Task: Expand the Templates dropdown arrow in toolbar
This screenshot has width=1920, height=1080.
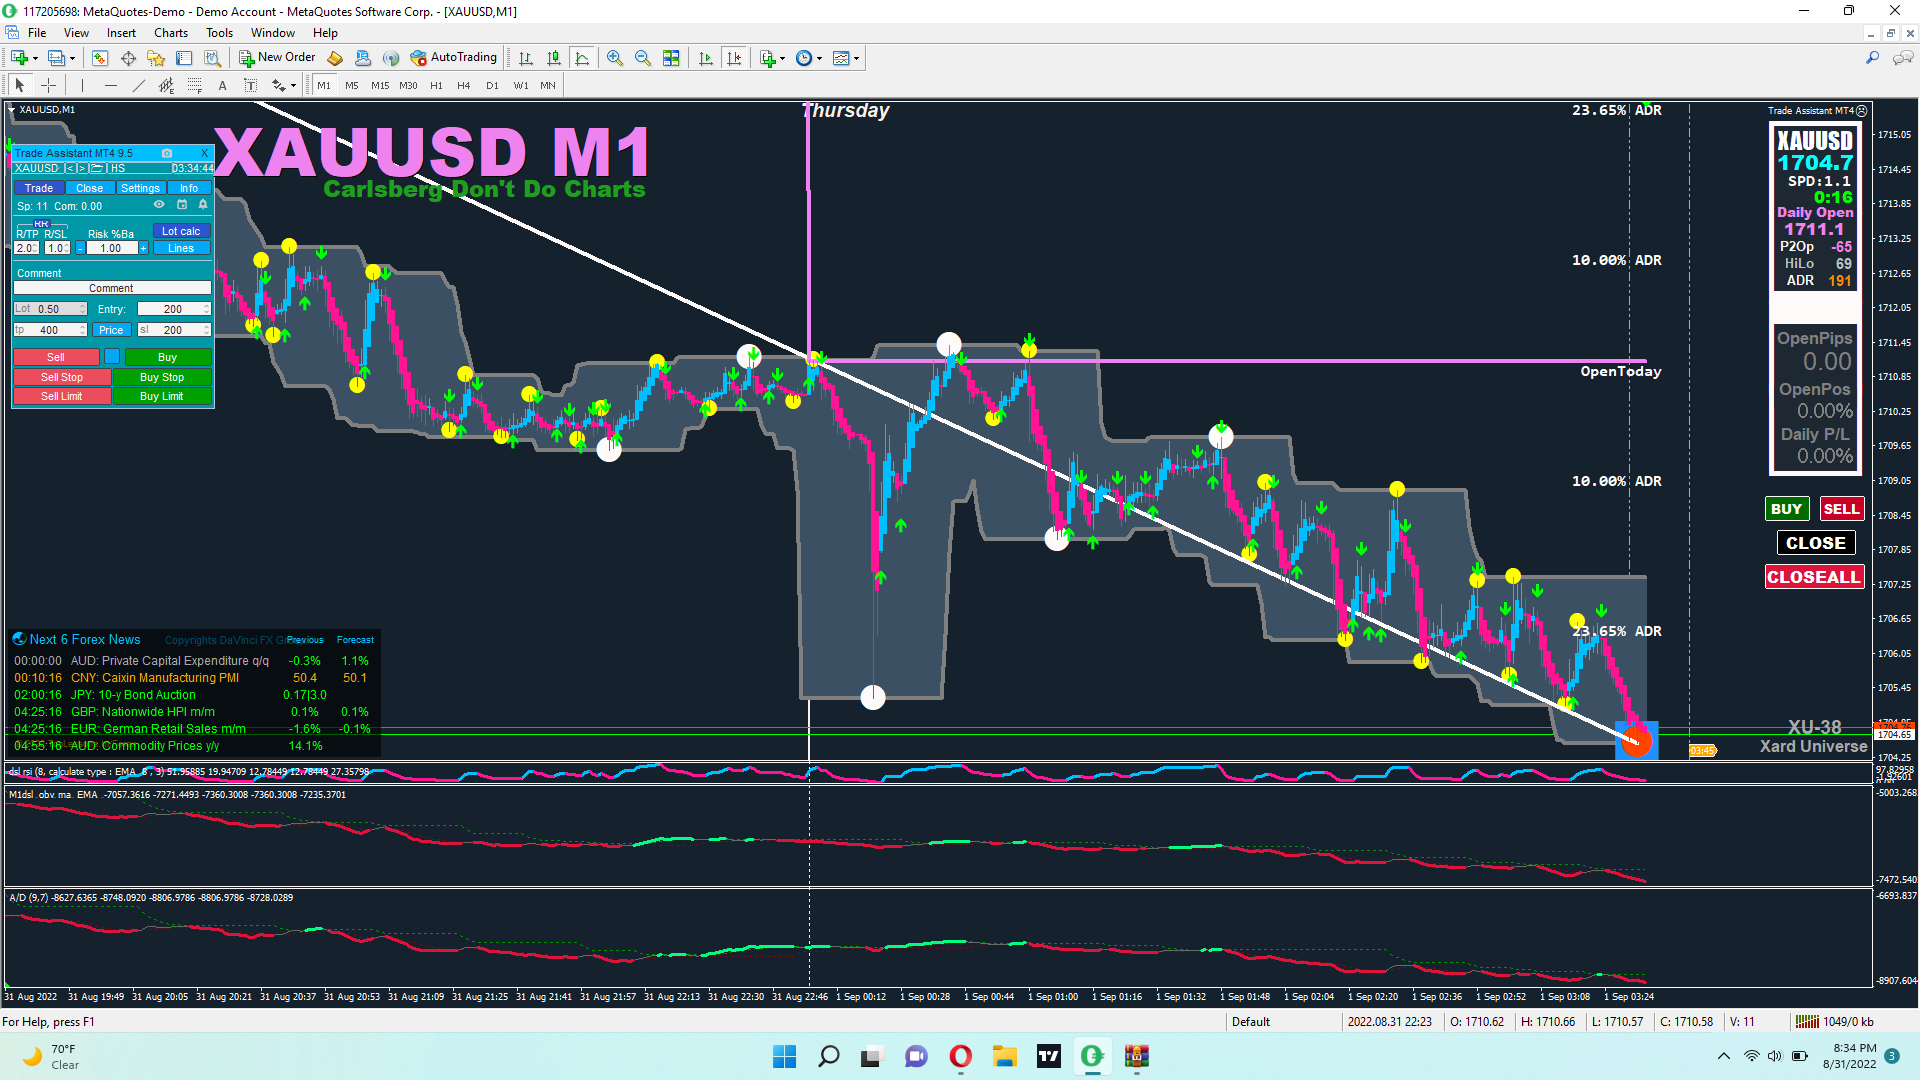Action: pyautogui.click(x=857, y=58)
